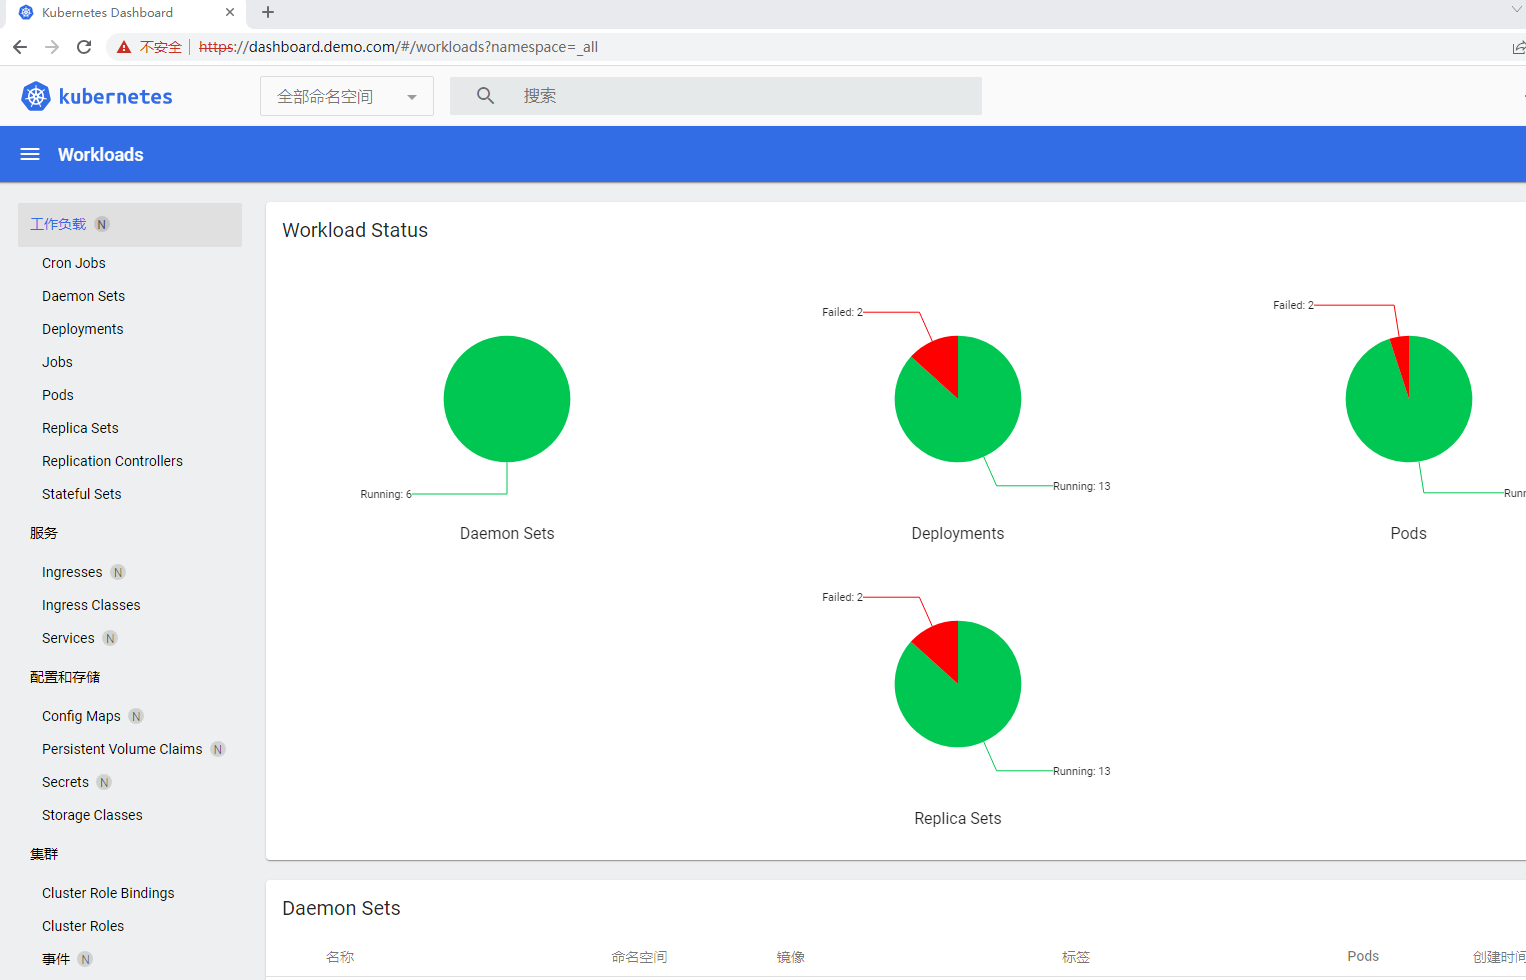This screenshot has width=1526, height=980.
Task: Reload the page with refresh icon
Action: coord(84,47)
